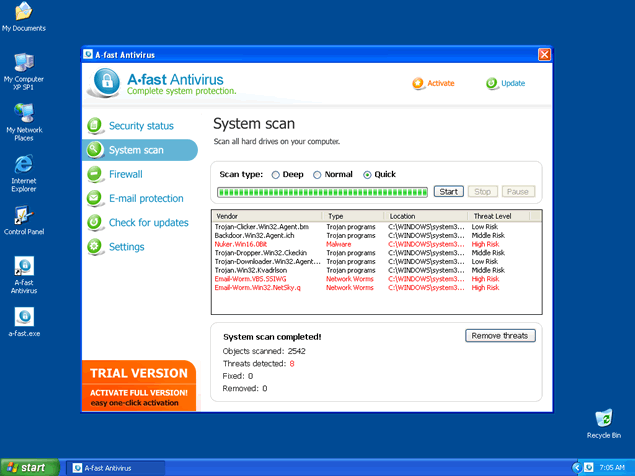The image size is (635, 476).
Task: Sort results by Vendor column header
Action: click(x=266, y=216)
